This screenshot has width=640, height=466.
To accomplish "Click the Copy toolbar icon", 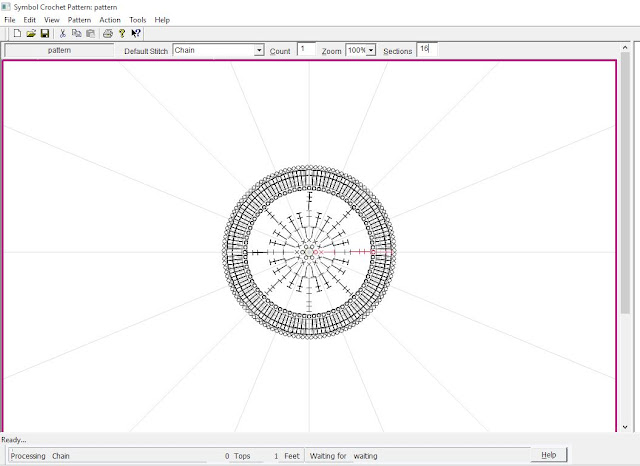I will pyautogui.click(x=76, y=33).
